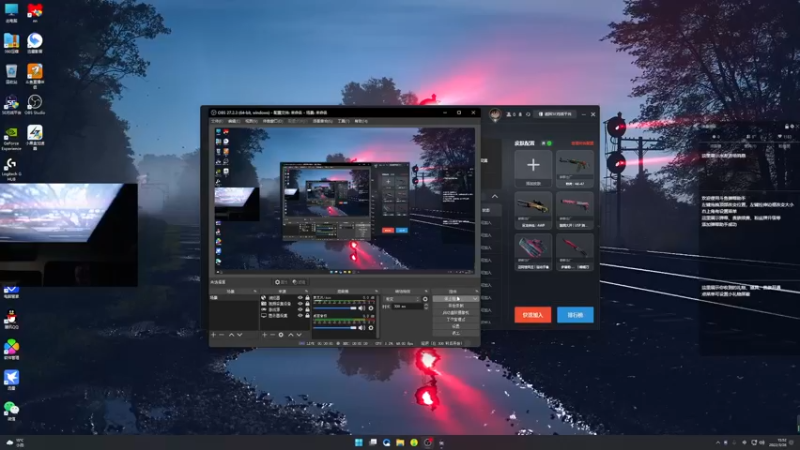
Task: Open the first mixer track's gear menu
Action: pos(371,308)
